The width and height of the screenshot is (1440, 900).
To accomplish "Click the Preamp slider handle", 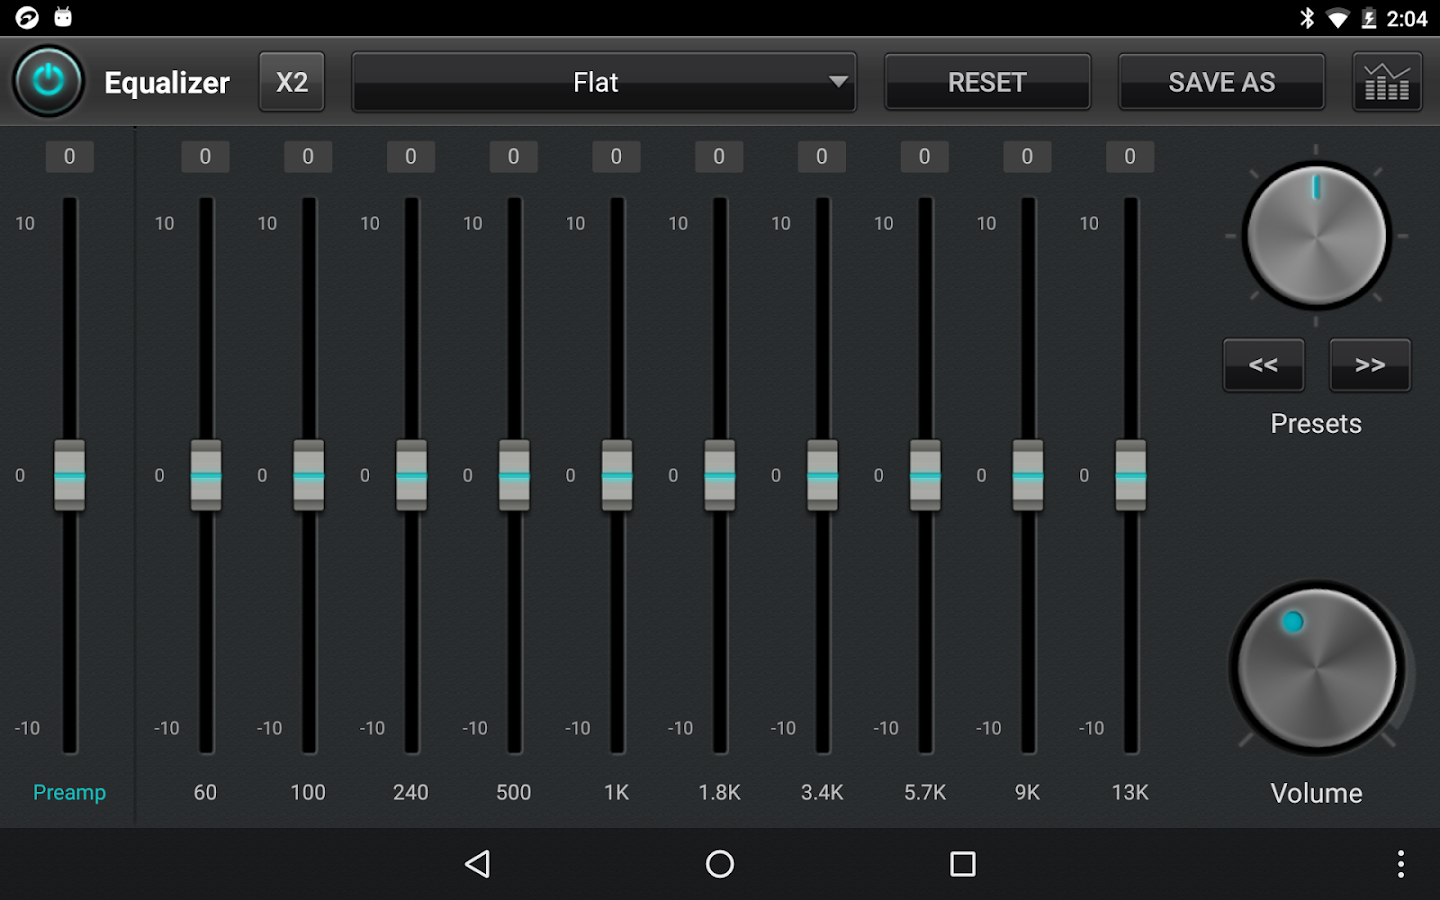I will [69, 475].
